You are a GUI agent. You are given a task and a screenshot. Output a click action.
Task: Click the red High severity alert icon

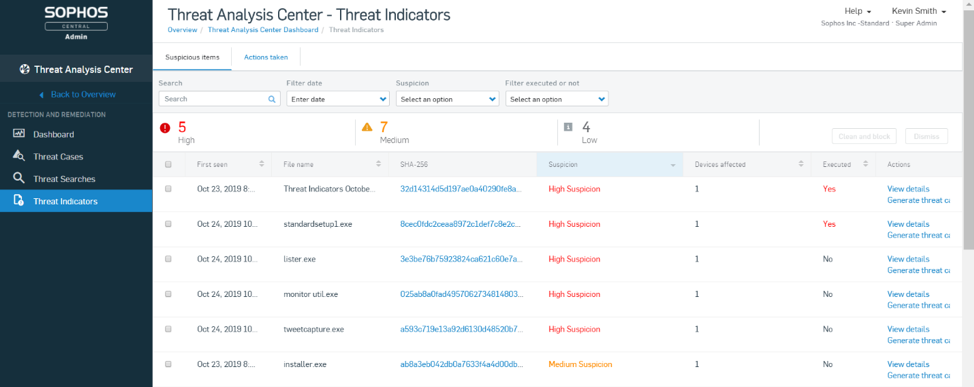pyautogui.click(x=165, y=128)
